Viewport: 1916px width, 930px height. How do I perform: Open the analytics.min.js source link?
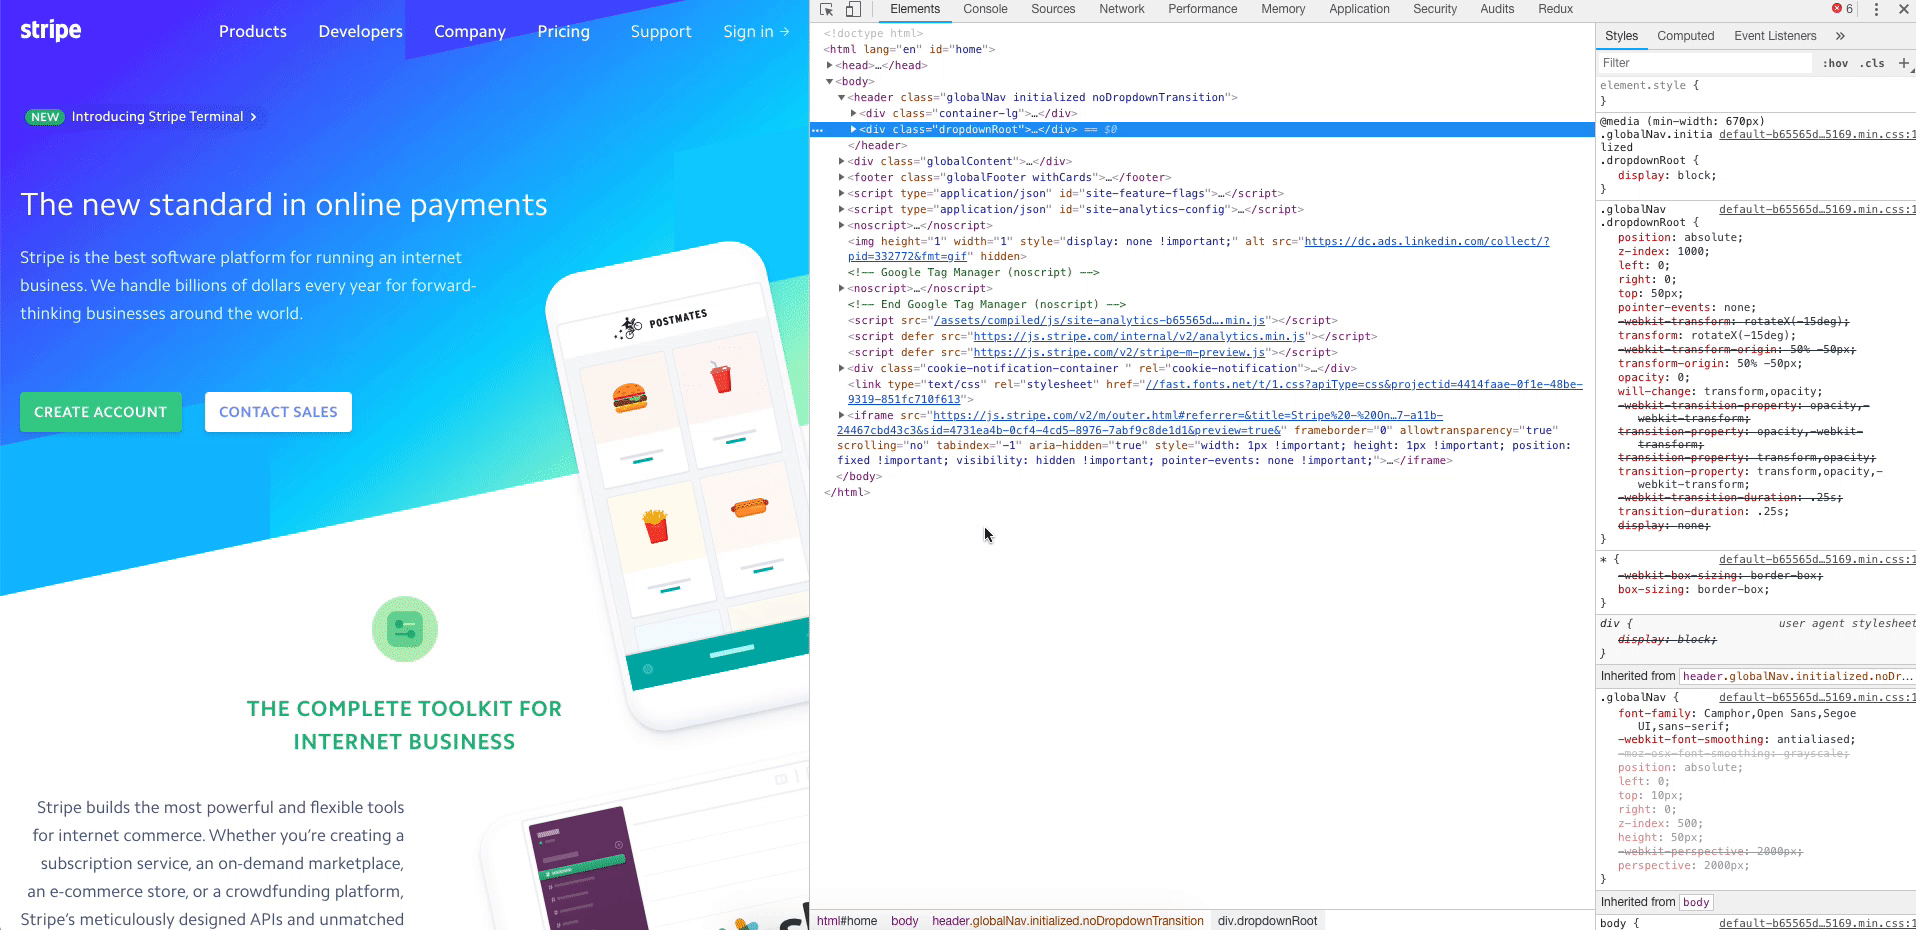[1139, 336]
